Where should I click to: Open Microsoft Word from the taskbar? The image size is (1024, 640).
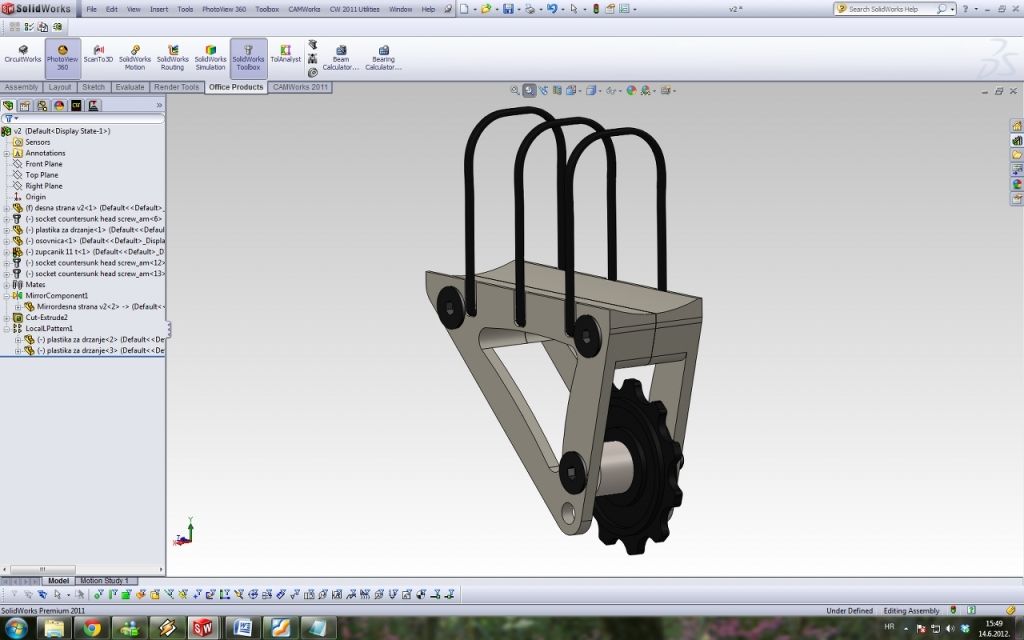tap(243, 628)
